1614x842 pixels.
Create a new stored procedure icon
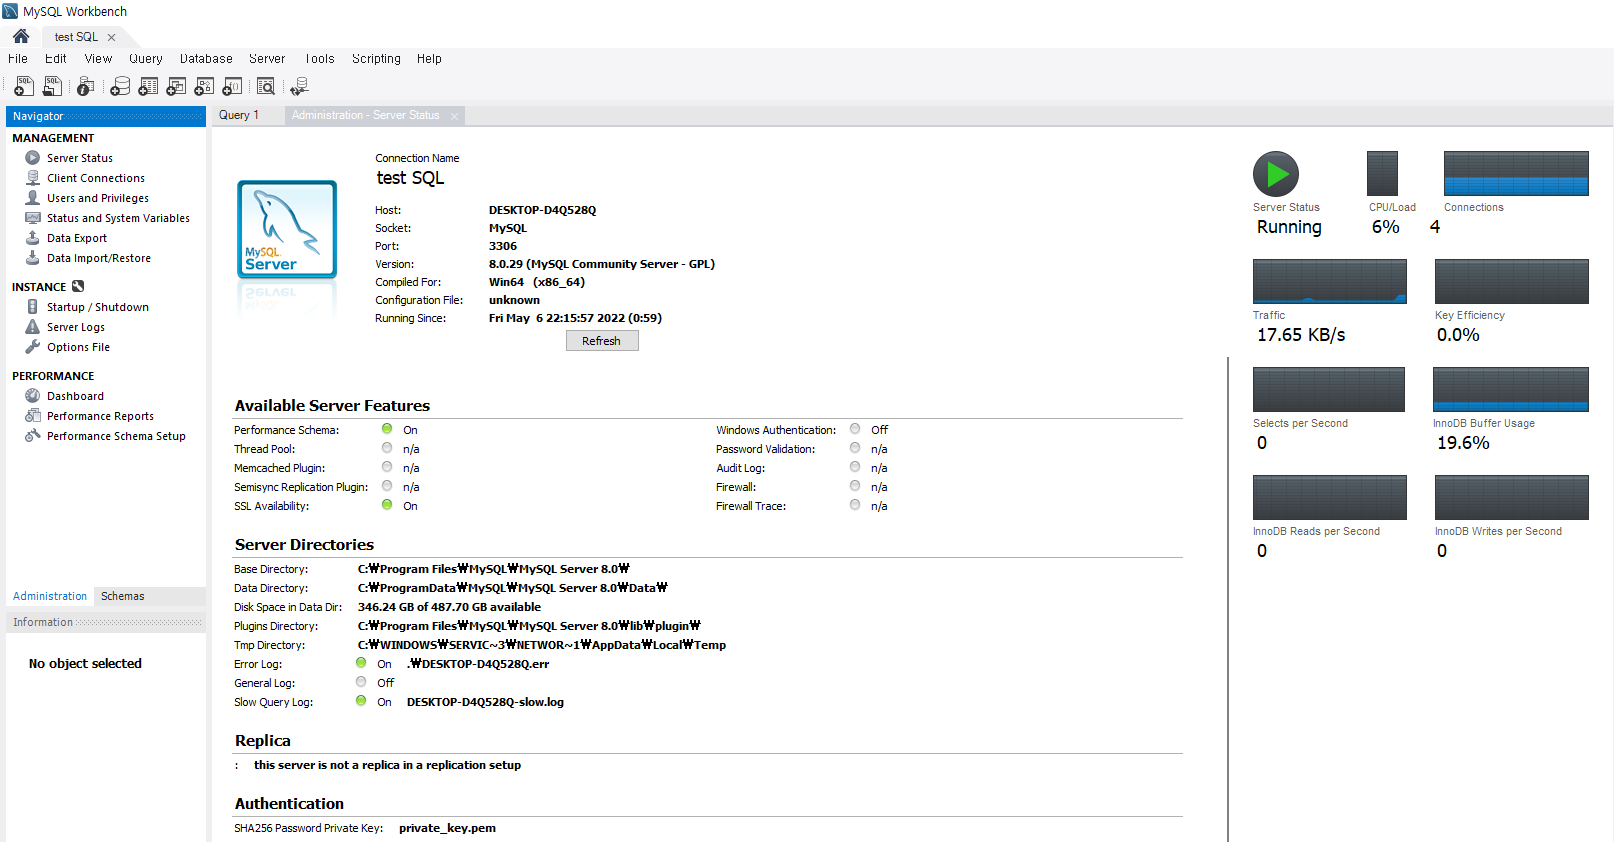point(204,87)
